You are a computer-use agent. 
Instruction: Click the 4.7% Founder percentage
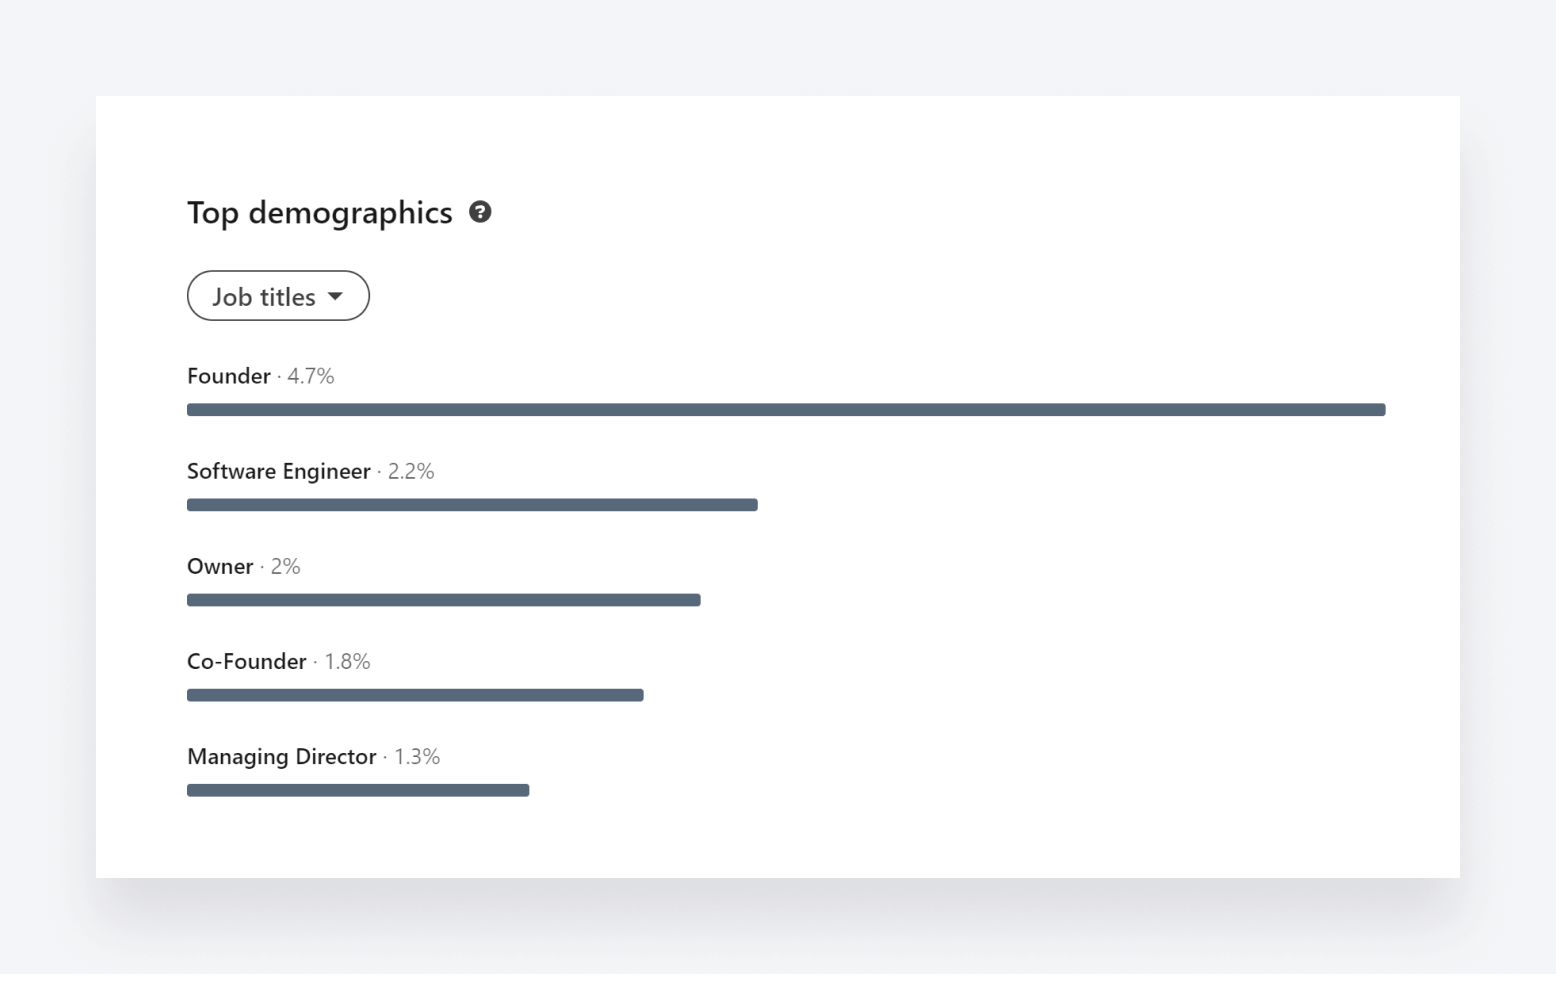point(311,376)
